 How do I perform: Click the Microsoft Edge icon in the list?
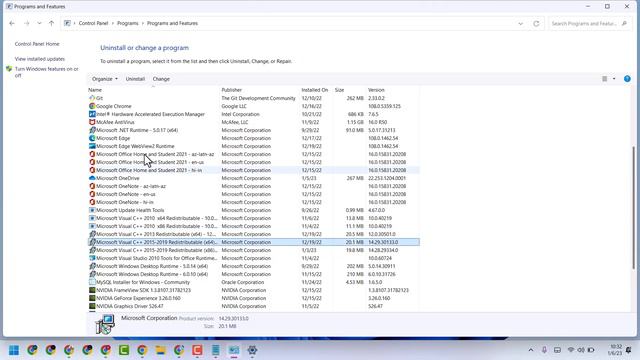click(x=92, y=138)
